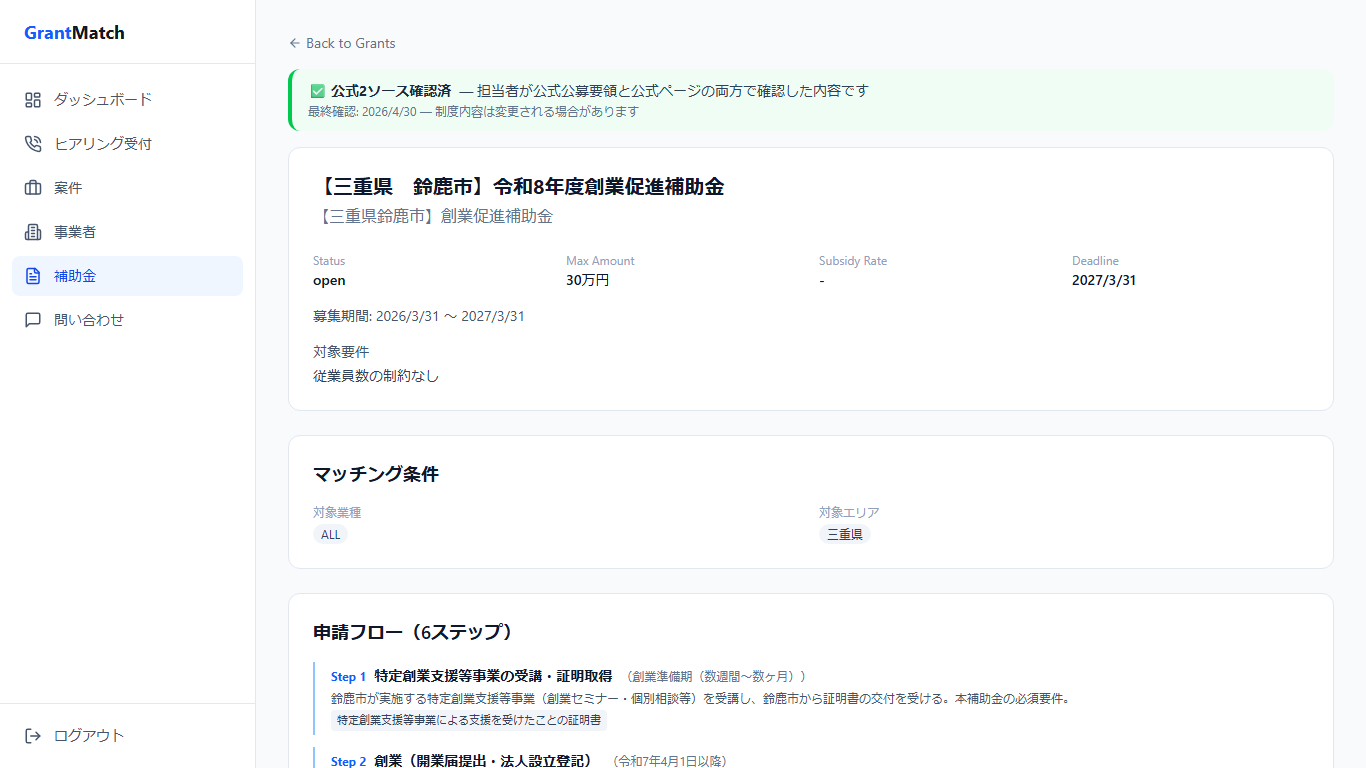1366x768 pixels.
Task: Click the building icon next to 事業者
Action: [32, 231]
